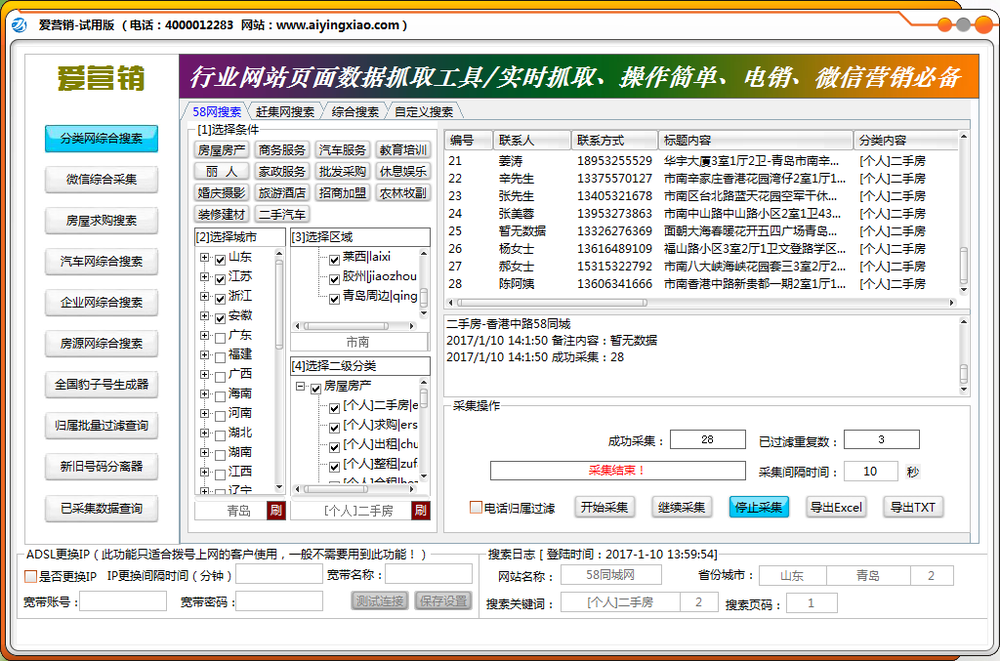
Task: Click the IP更换间隔时间 input field
Action: tap(279, 574)
